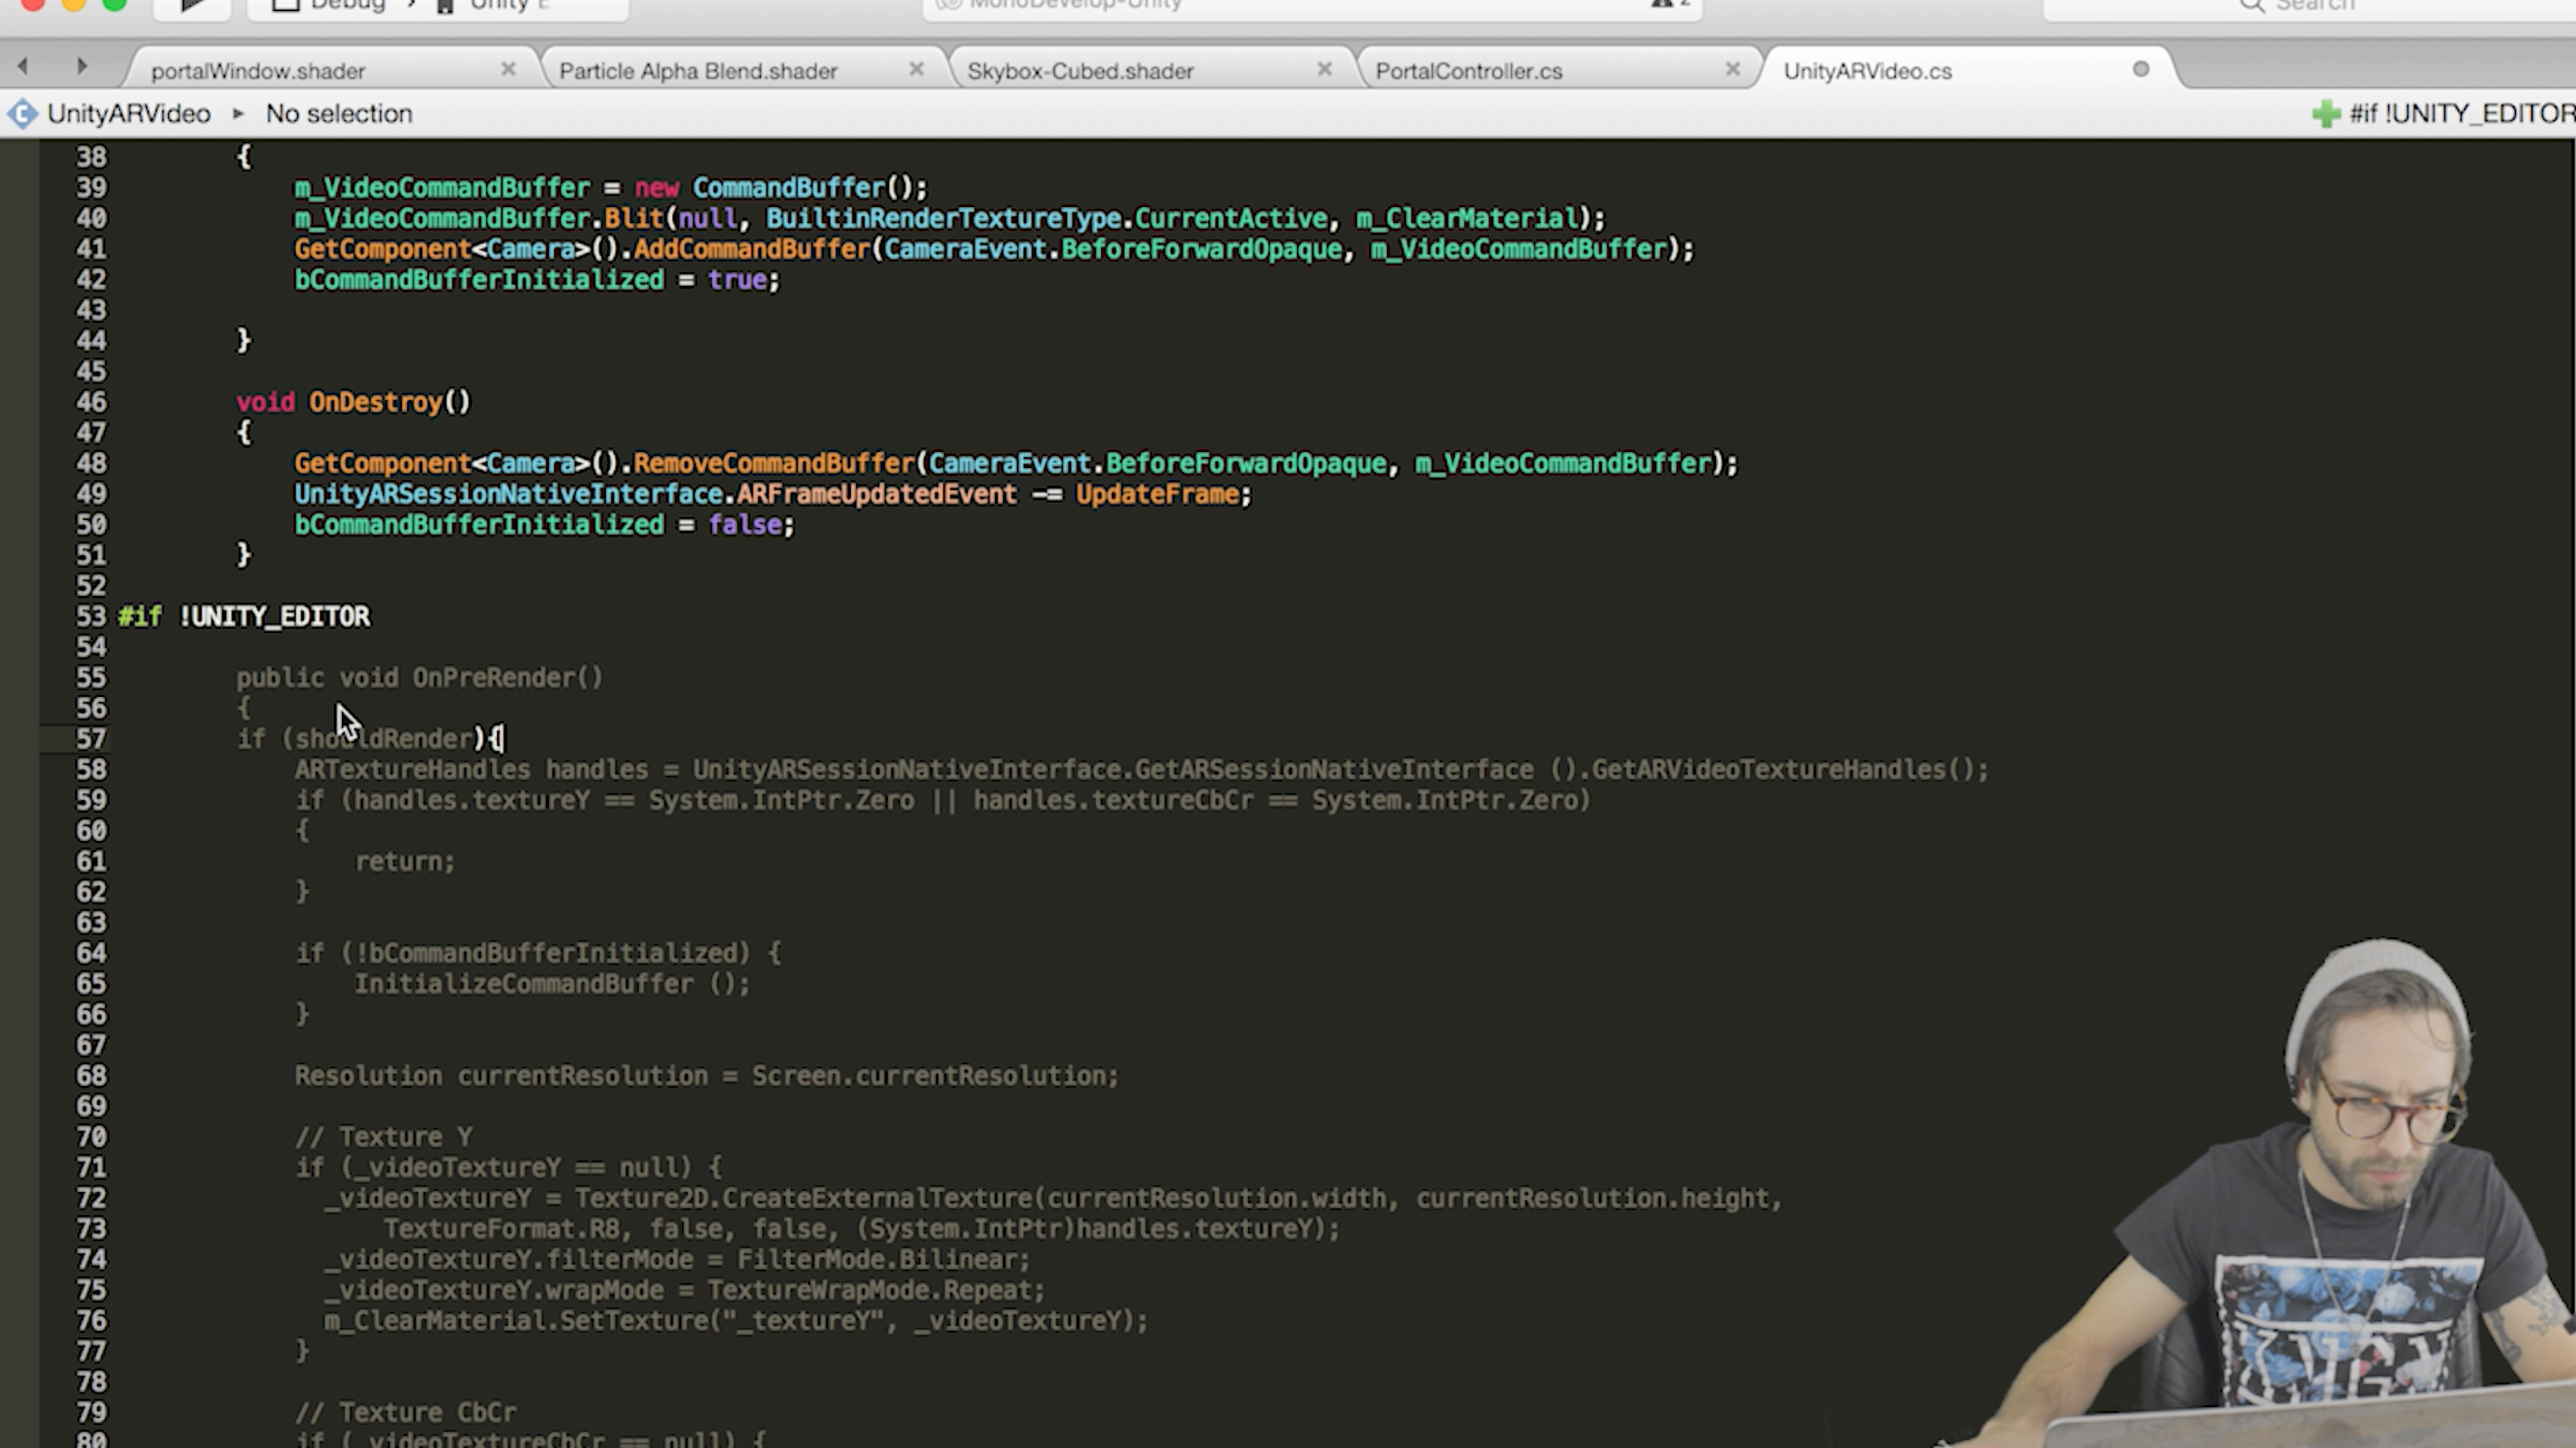Close the Skybox-Cubed.shader tab
Image resolution: width=2576 pixels, height=1448 pixels.
[1324, 69]
